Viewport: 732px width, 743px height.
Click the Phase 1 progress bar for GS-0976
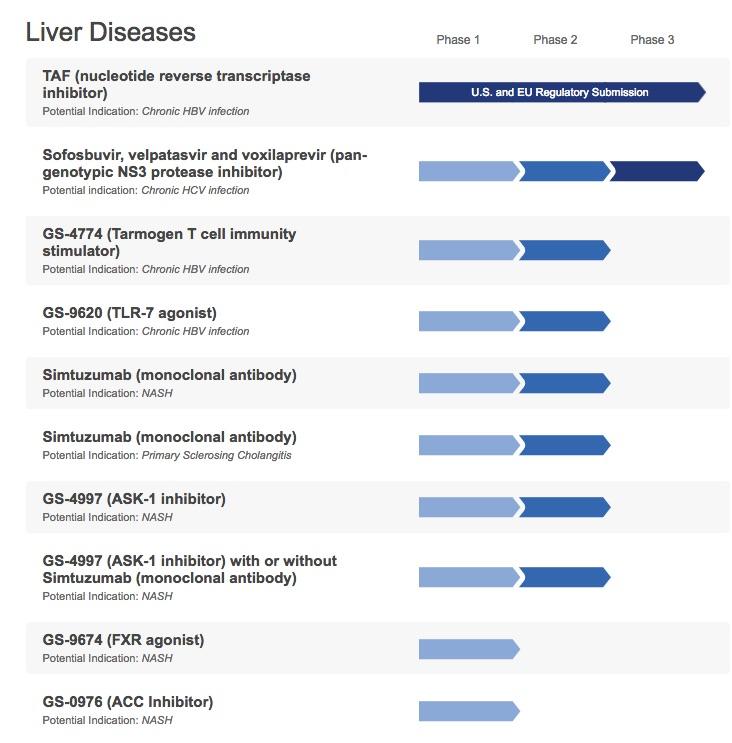467,711
